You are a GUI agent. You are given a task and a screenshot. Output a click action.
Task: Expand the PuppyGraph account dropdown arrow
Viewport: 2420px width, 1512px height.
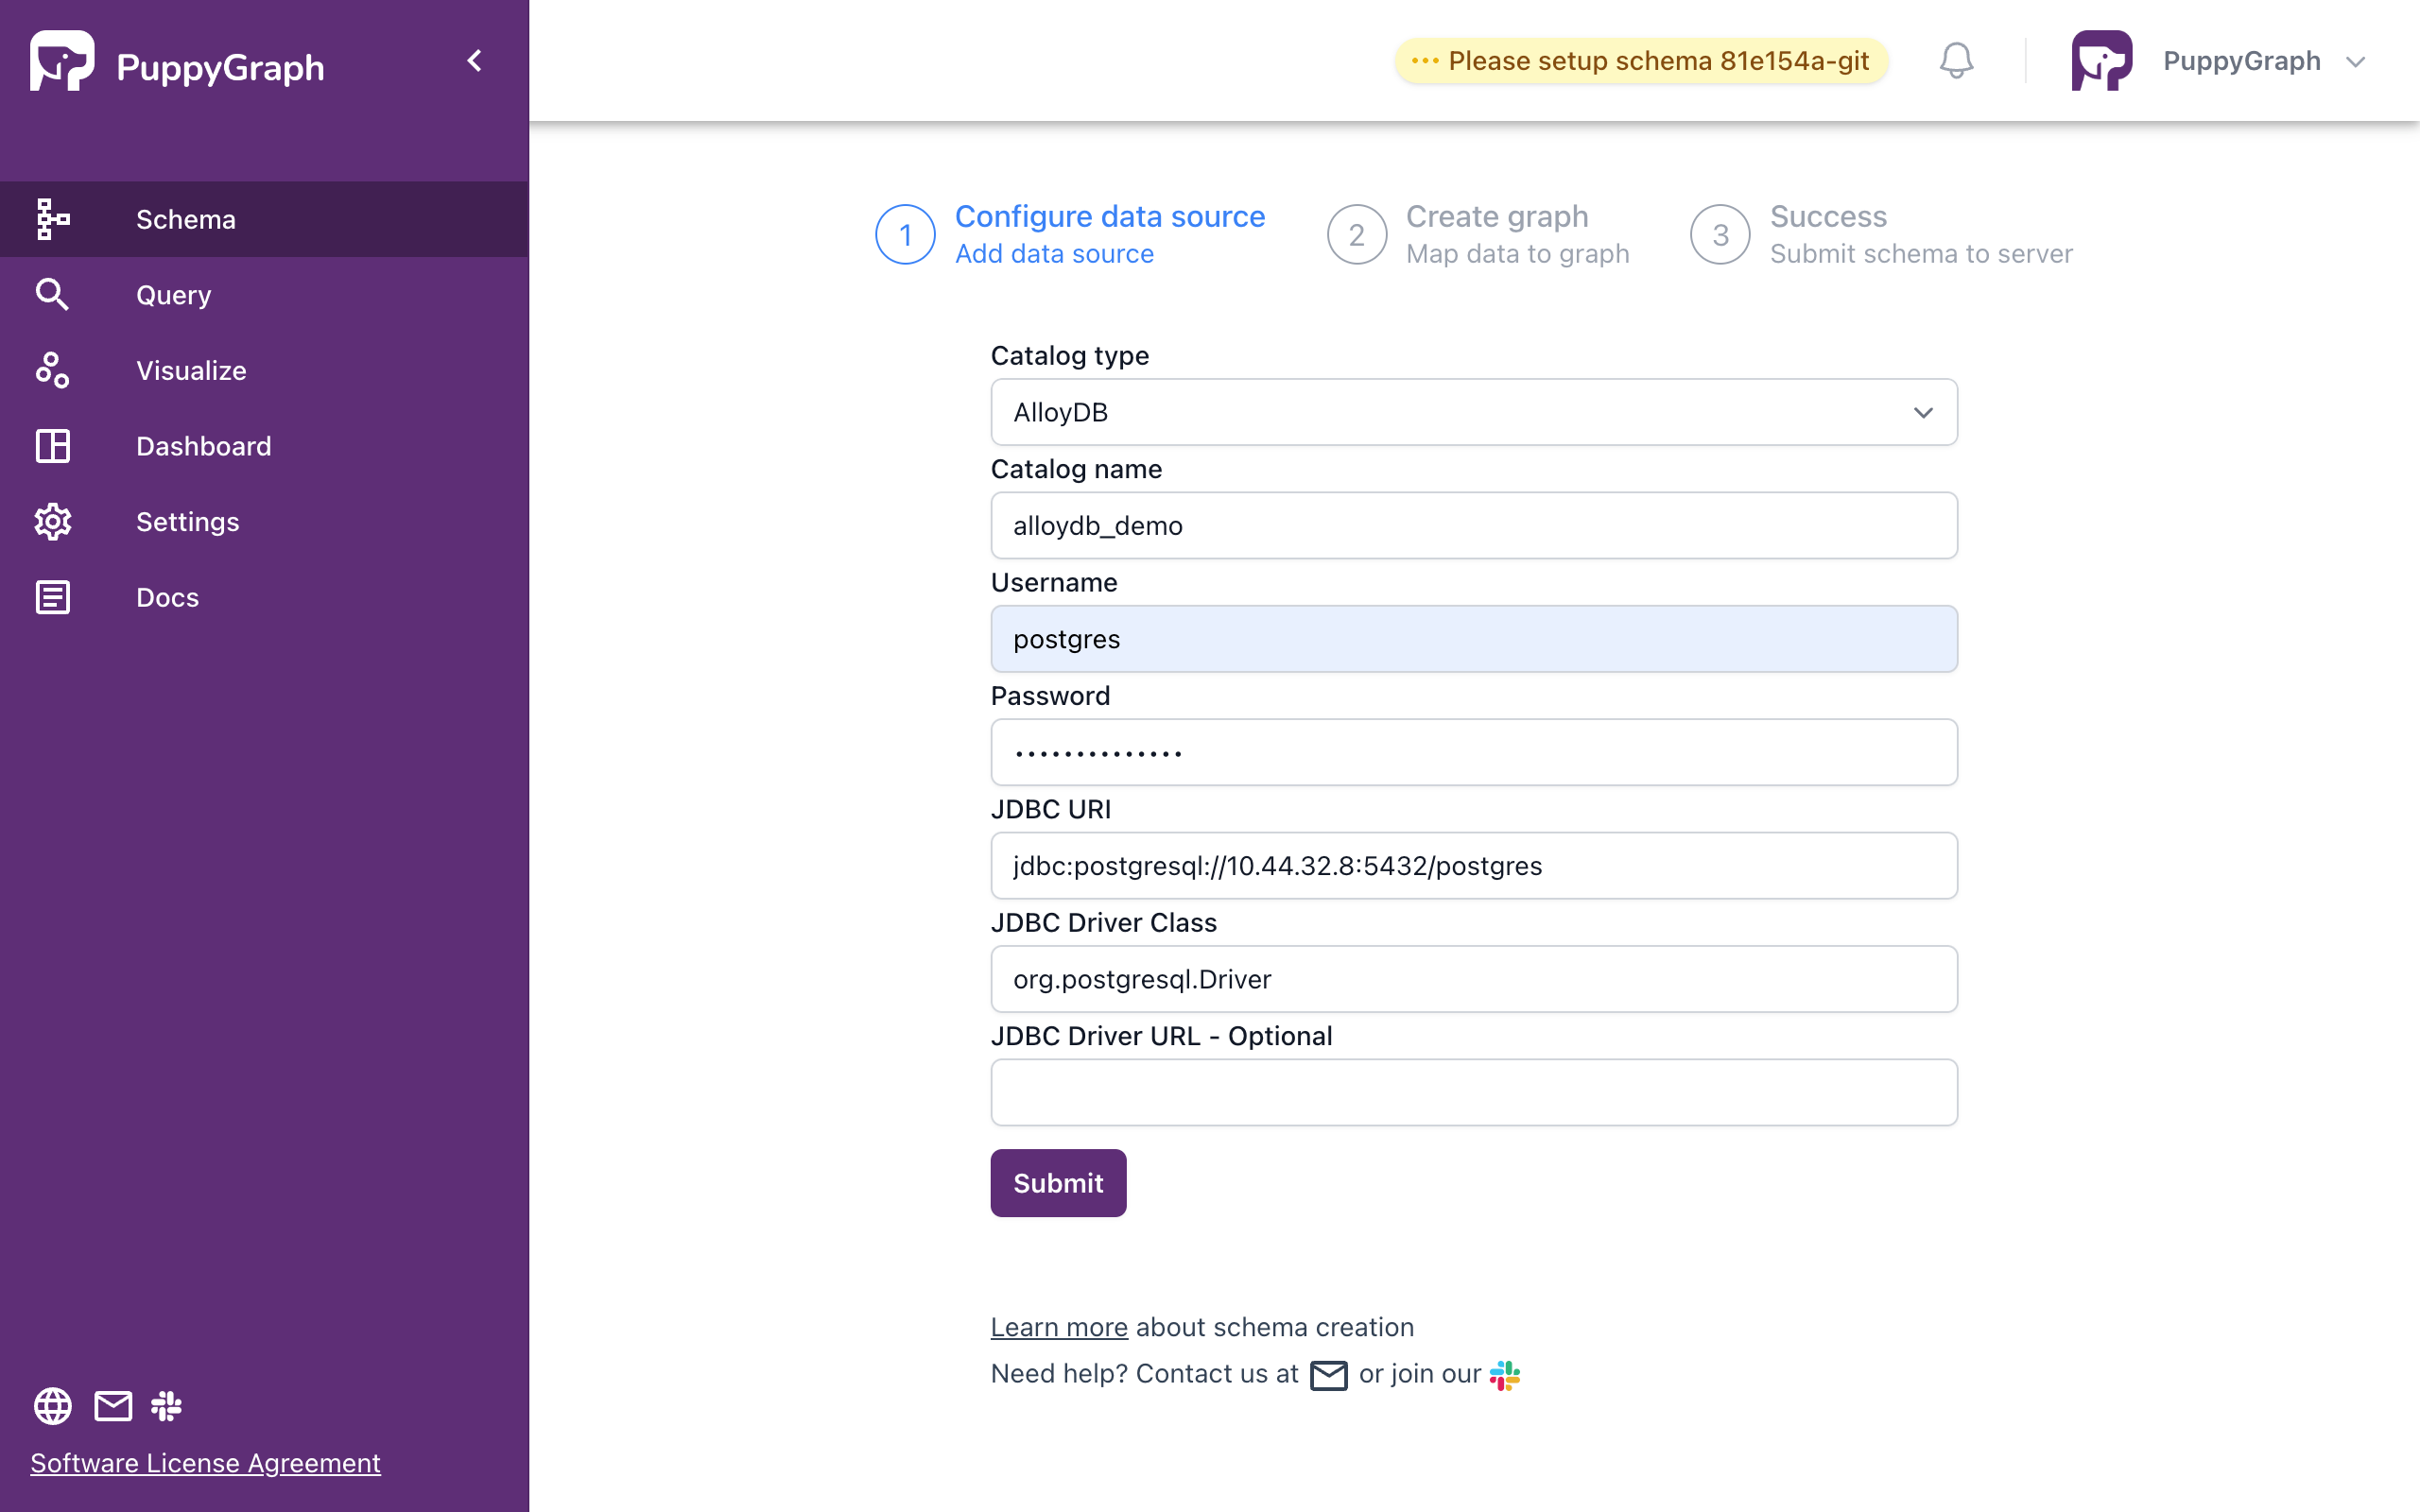pyautogui.click(x=2355, y=62)
